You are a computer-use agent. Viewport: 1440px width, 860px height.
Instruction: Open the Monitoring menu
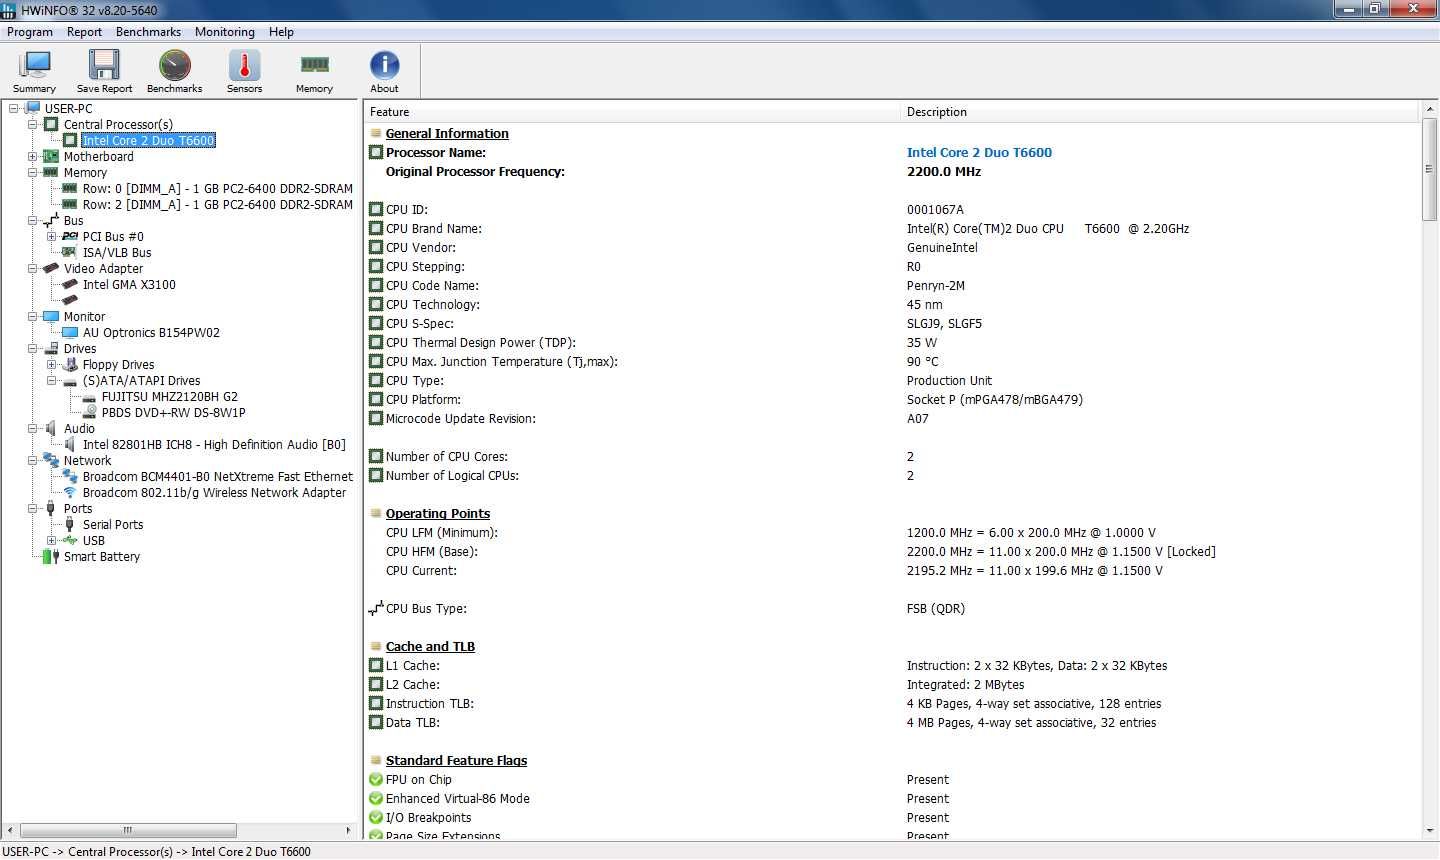[224, 32]
